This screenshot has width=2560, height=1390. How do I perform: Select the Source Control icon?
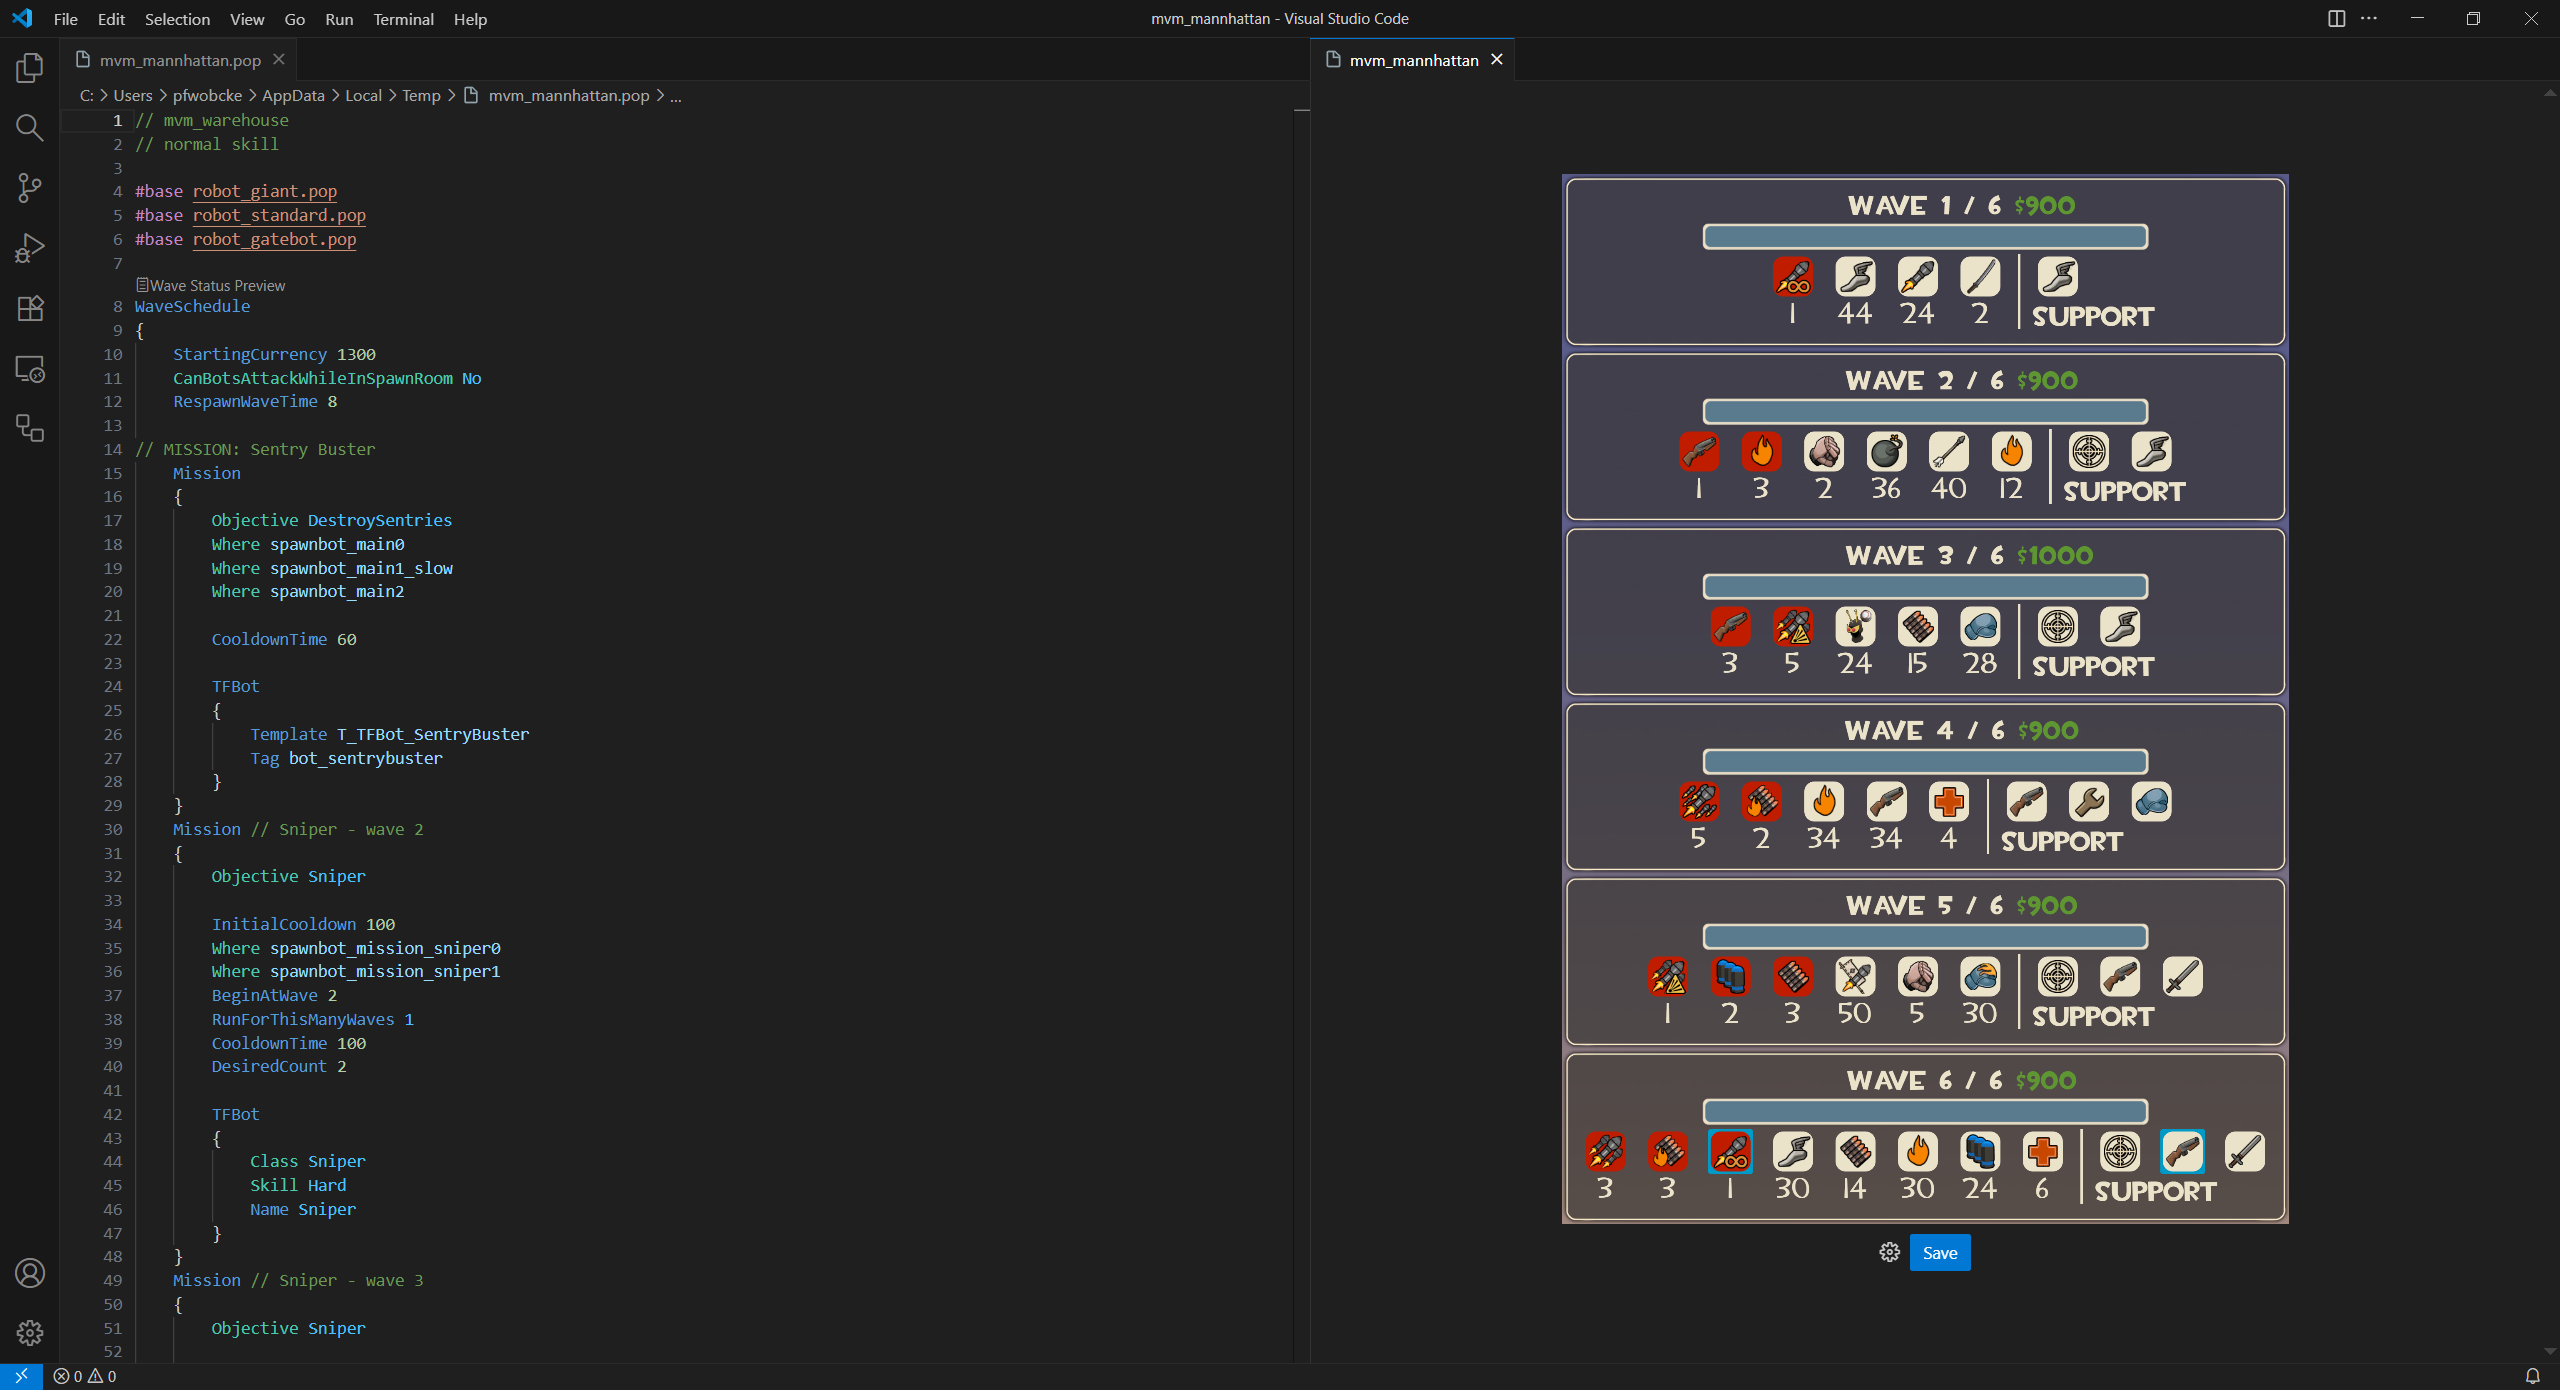tap(29, 187)
